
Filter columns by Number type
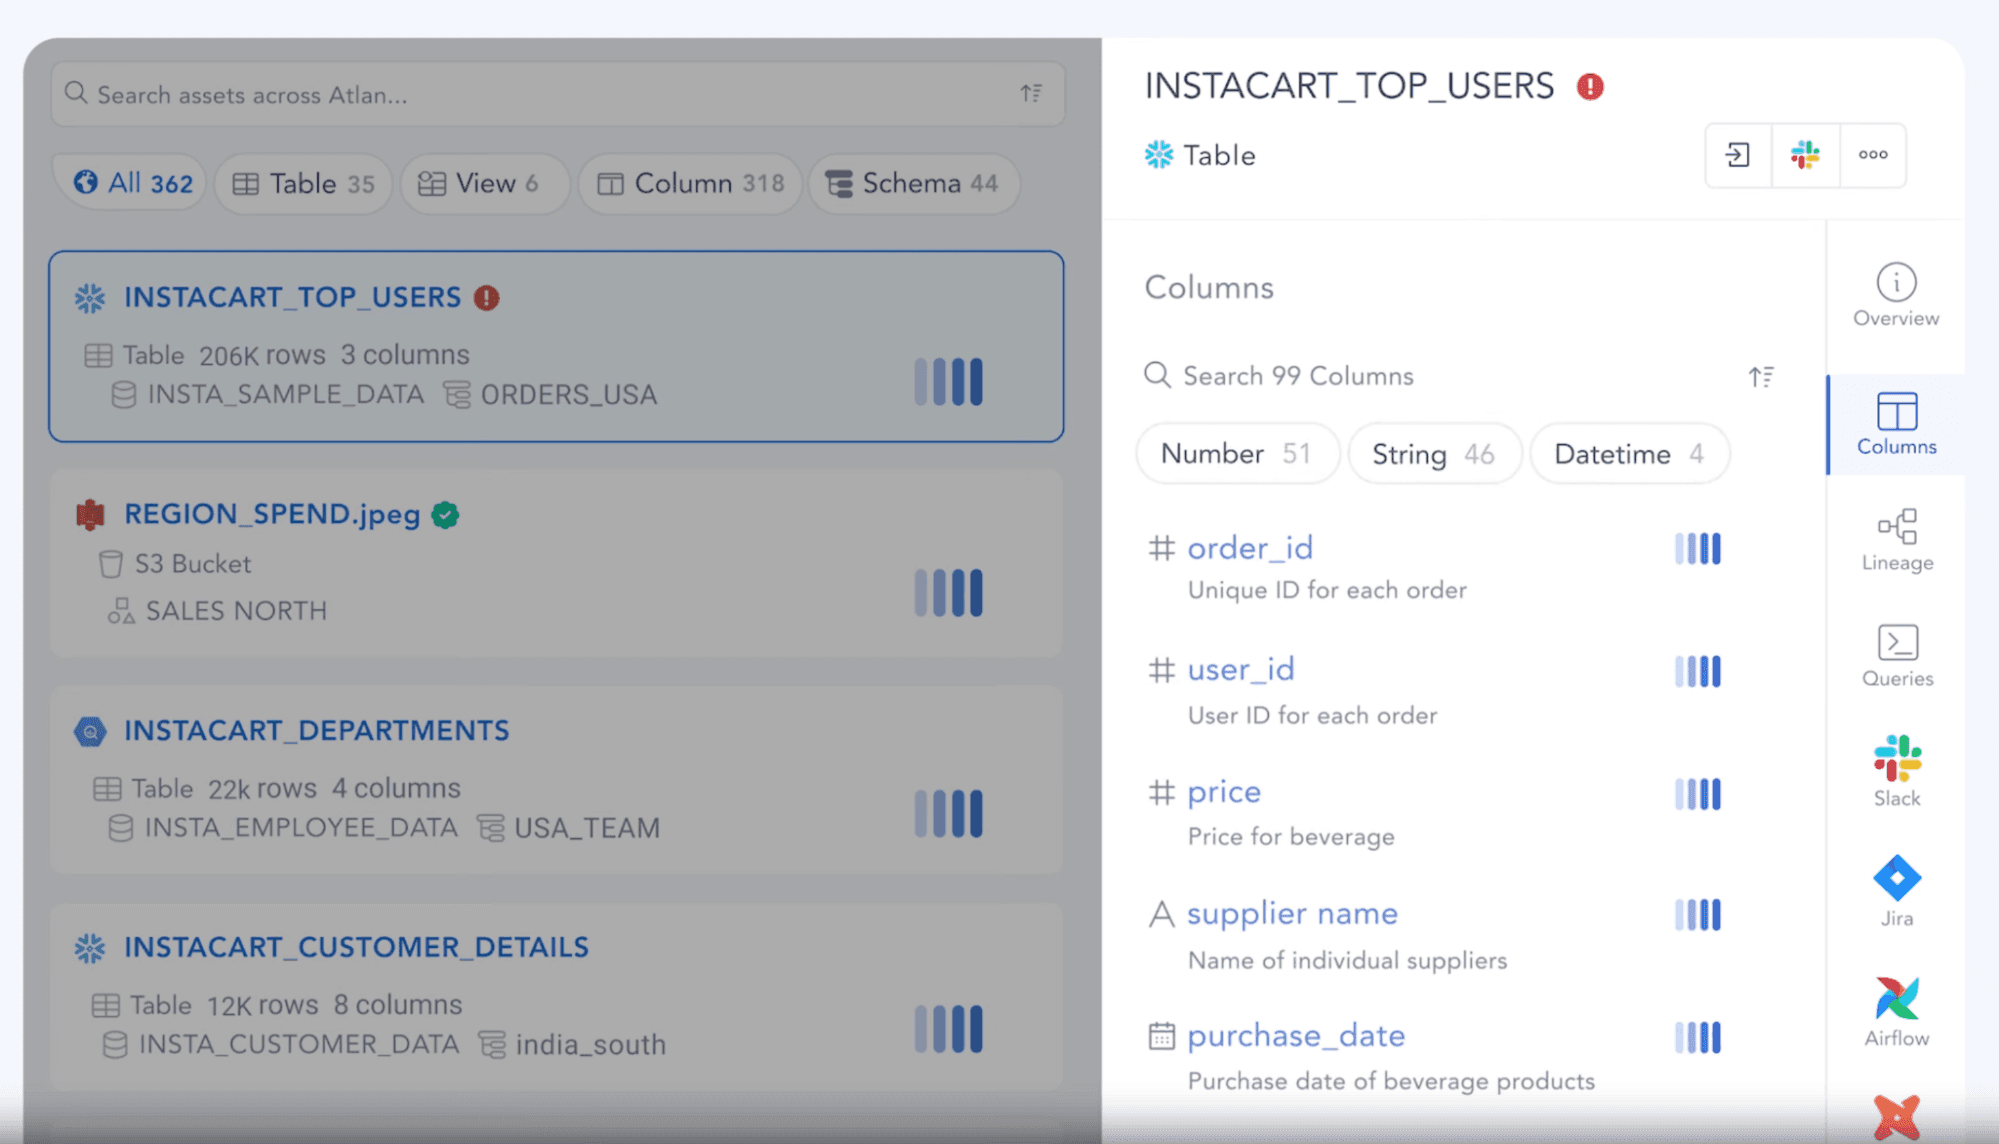(x=1237, y=453)
